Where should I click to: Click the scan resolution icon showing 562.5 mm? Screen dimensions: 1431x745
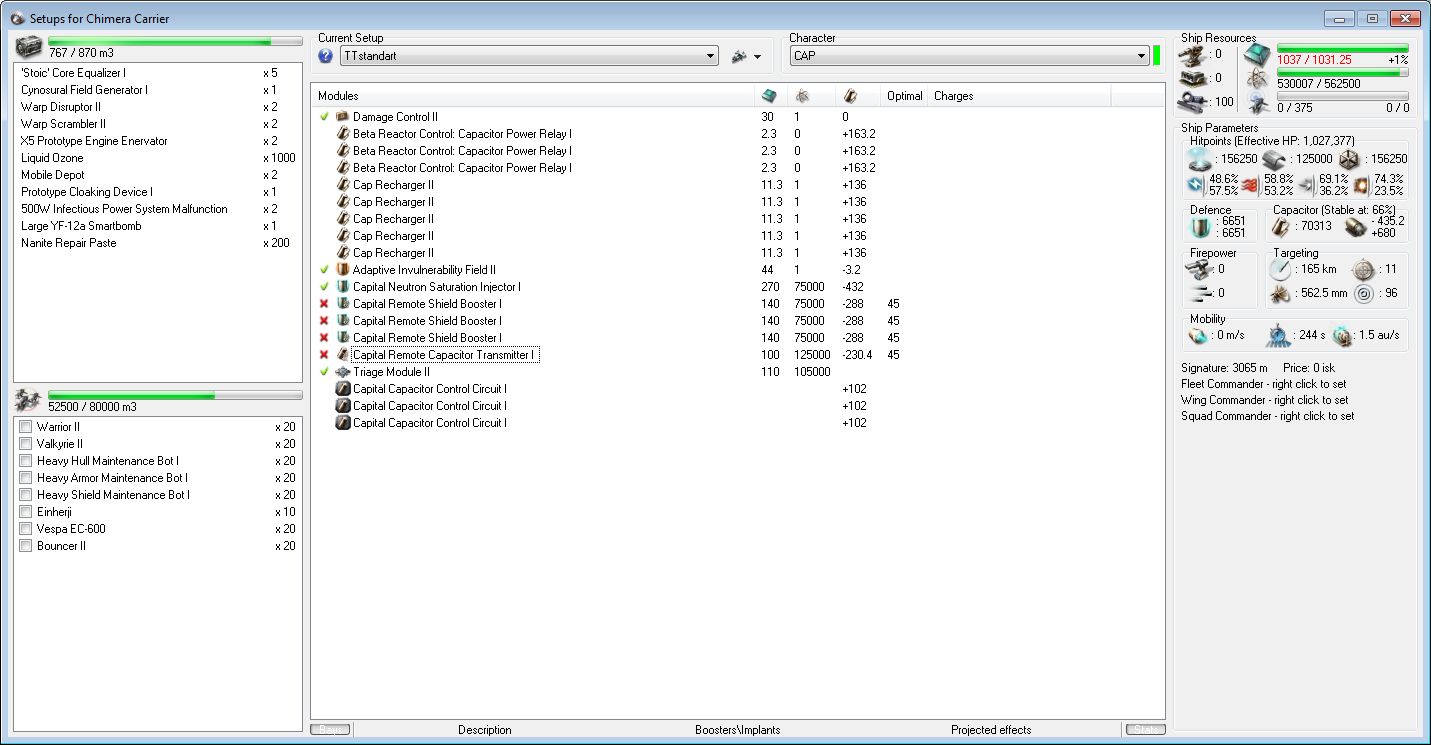coord(1281,293)
